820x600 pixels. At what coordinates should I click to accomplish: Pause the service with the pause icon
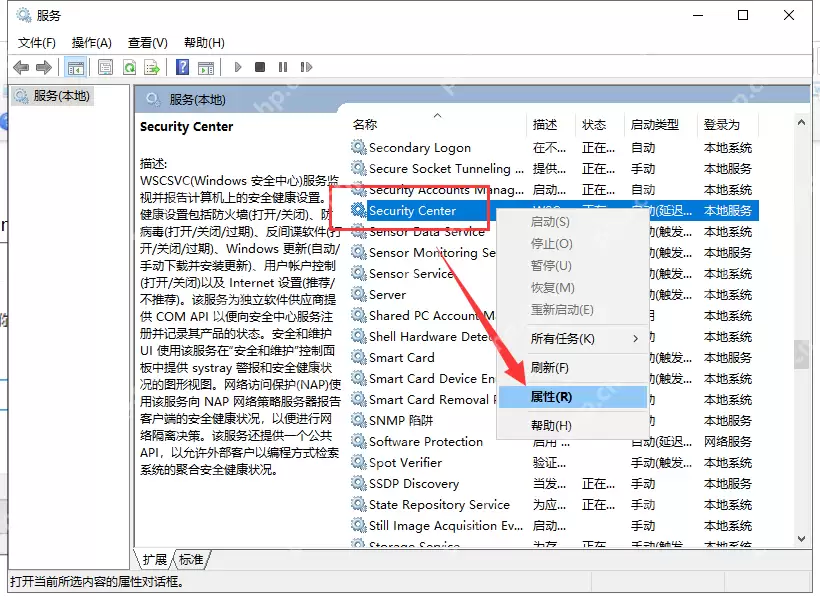click(x=283, y=67)
